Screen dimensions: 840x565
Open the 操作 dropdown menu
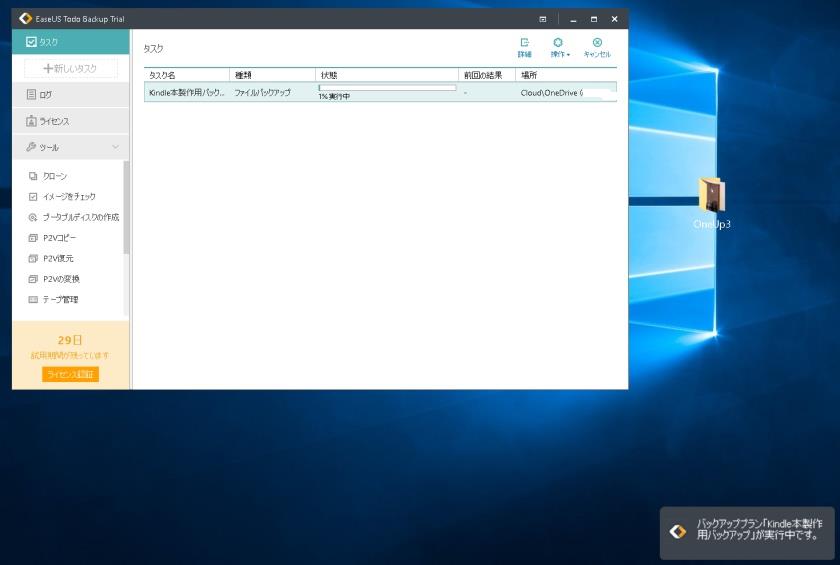[x=560, y=48]
